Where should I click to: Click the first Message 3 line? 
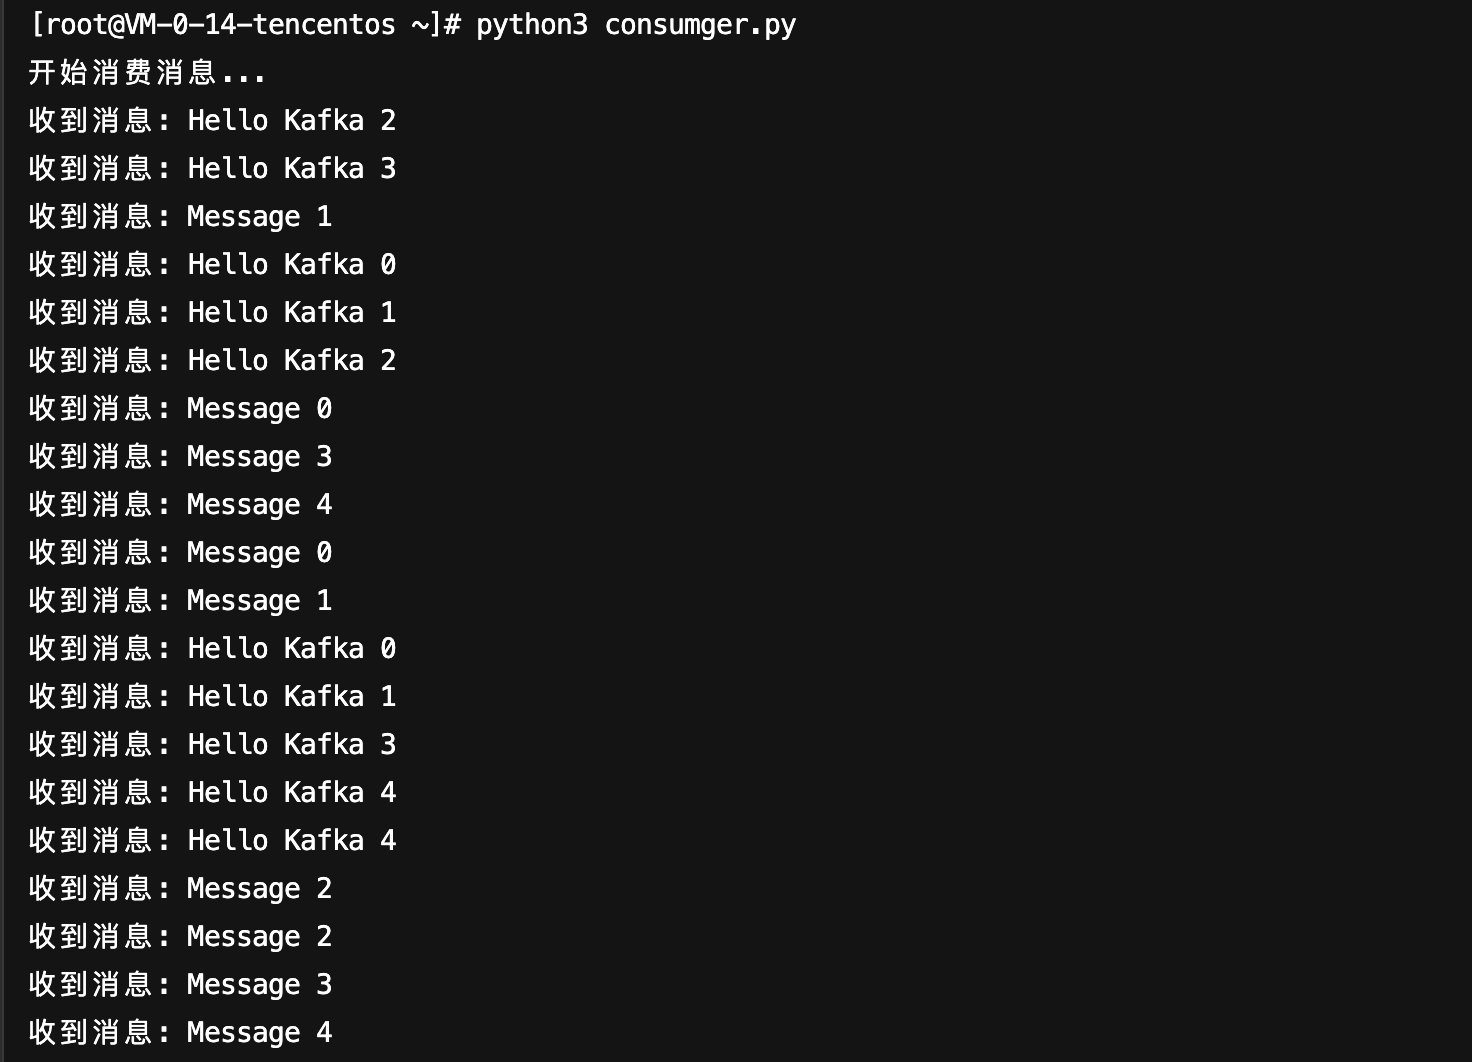point(180,457)
